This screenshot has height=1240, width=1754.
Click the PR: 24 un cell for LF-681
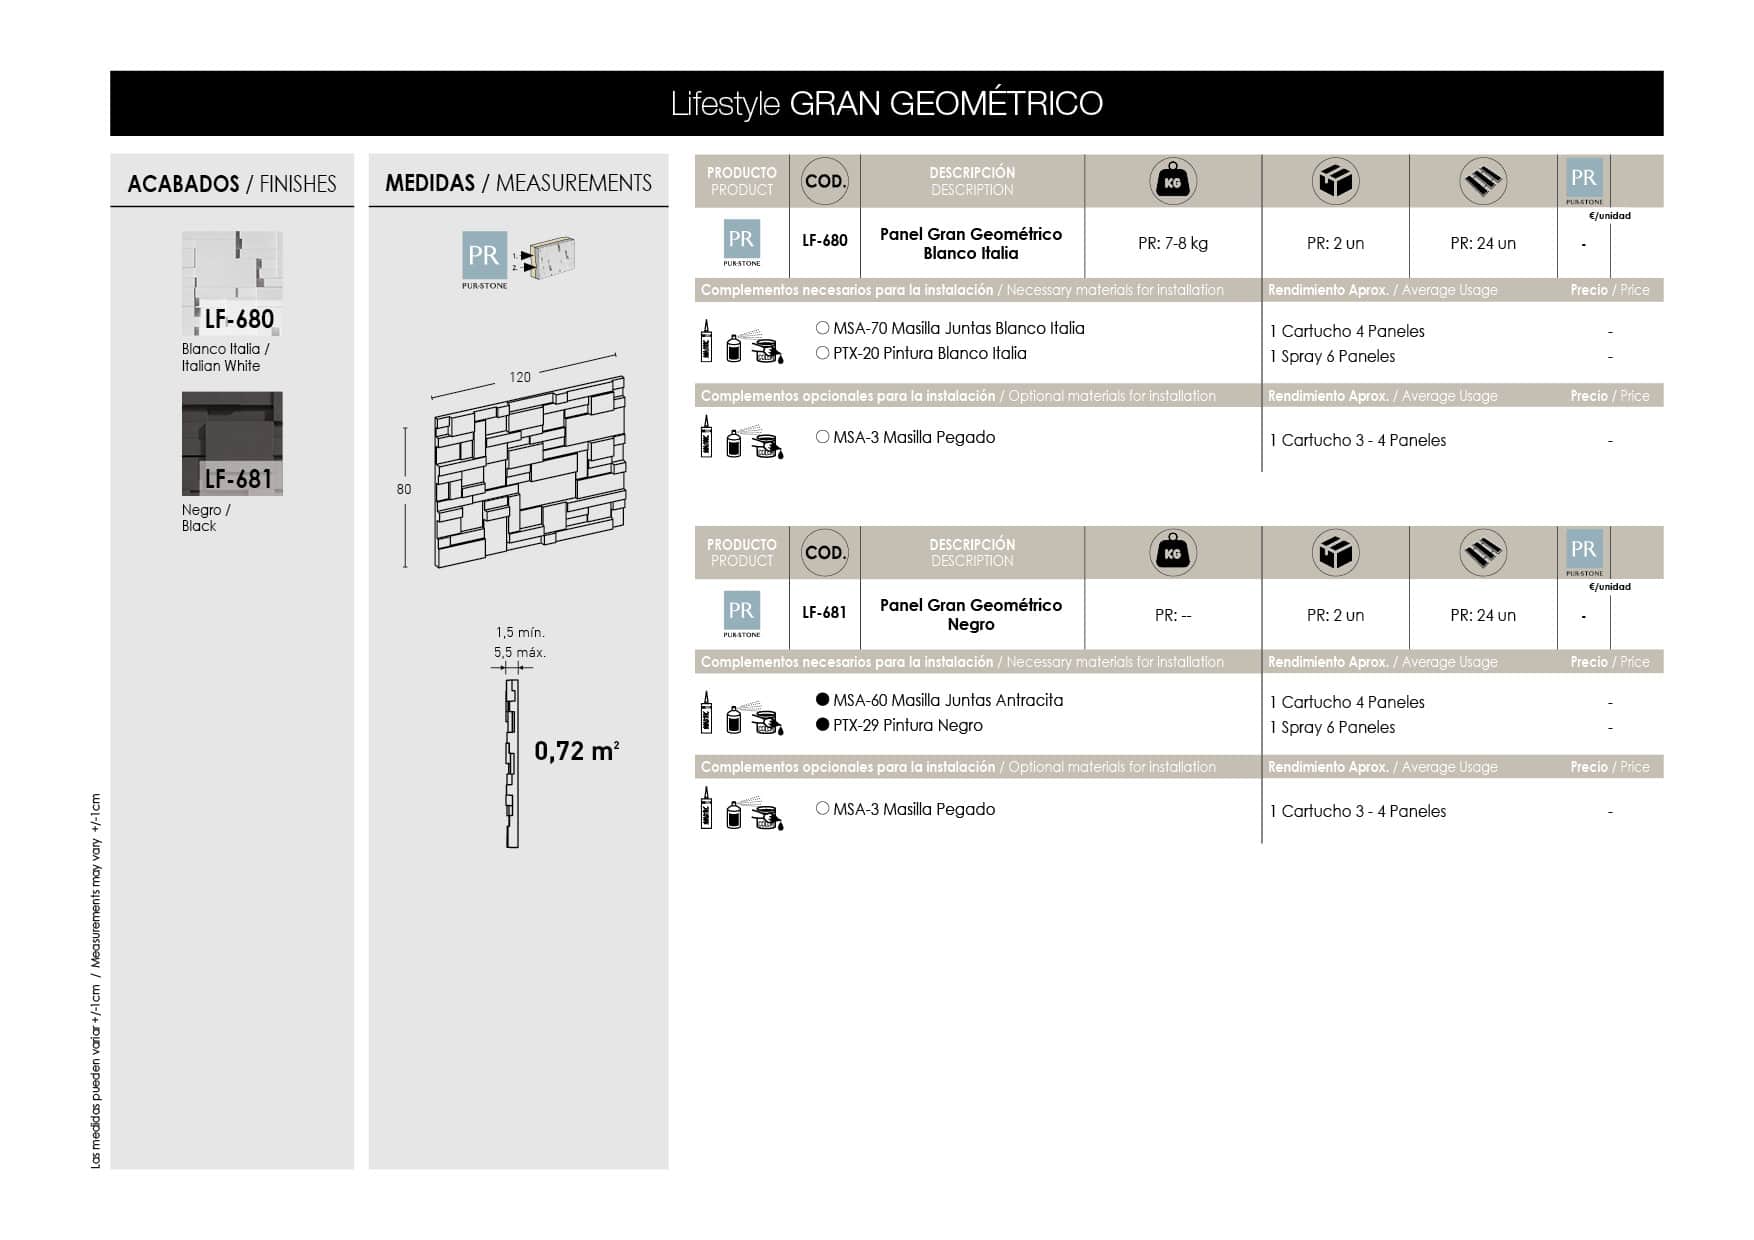(x=1483, y=615)
